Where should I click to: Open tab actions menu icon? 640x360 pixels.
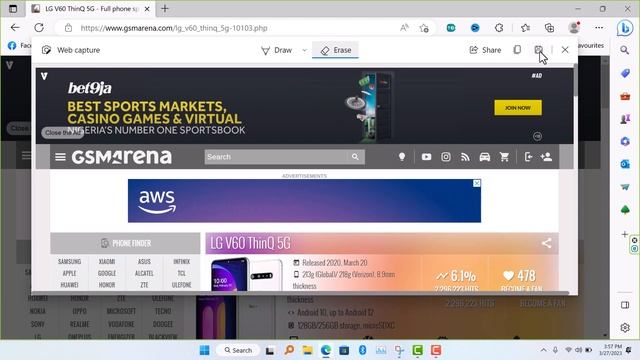[13, 9]
